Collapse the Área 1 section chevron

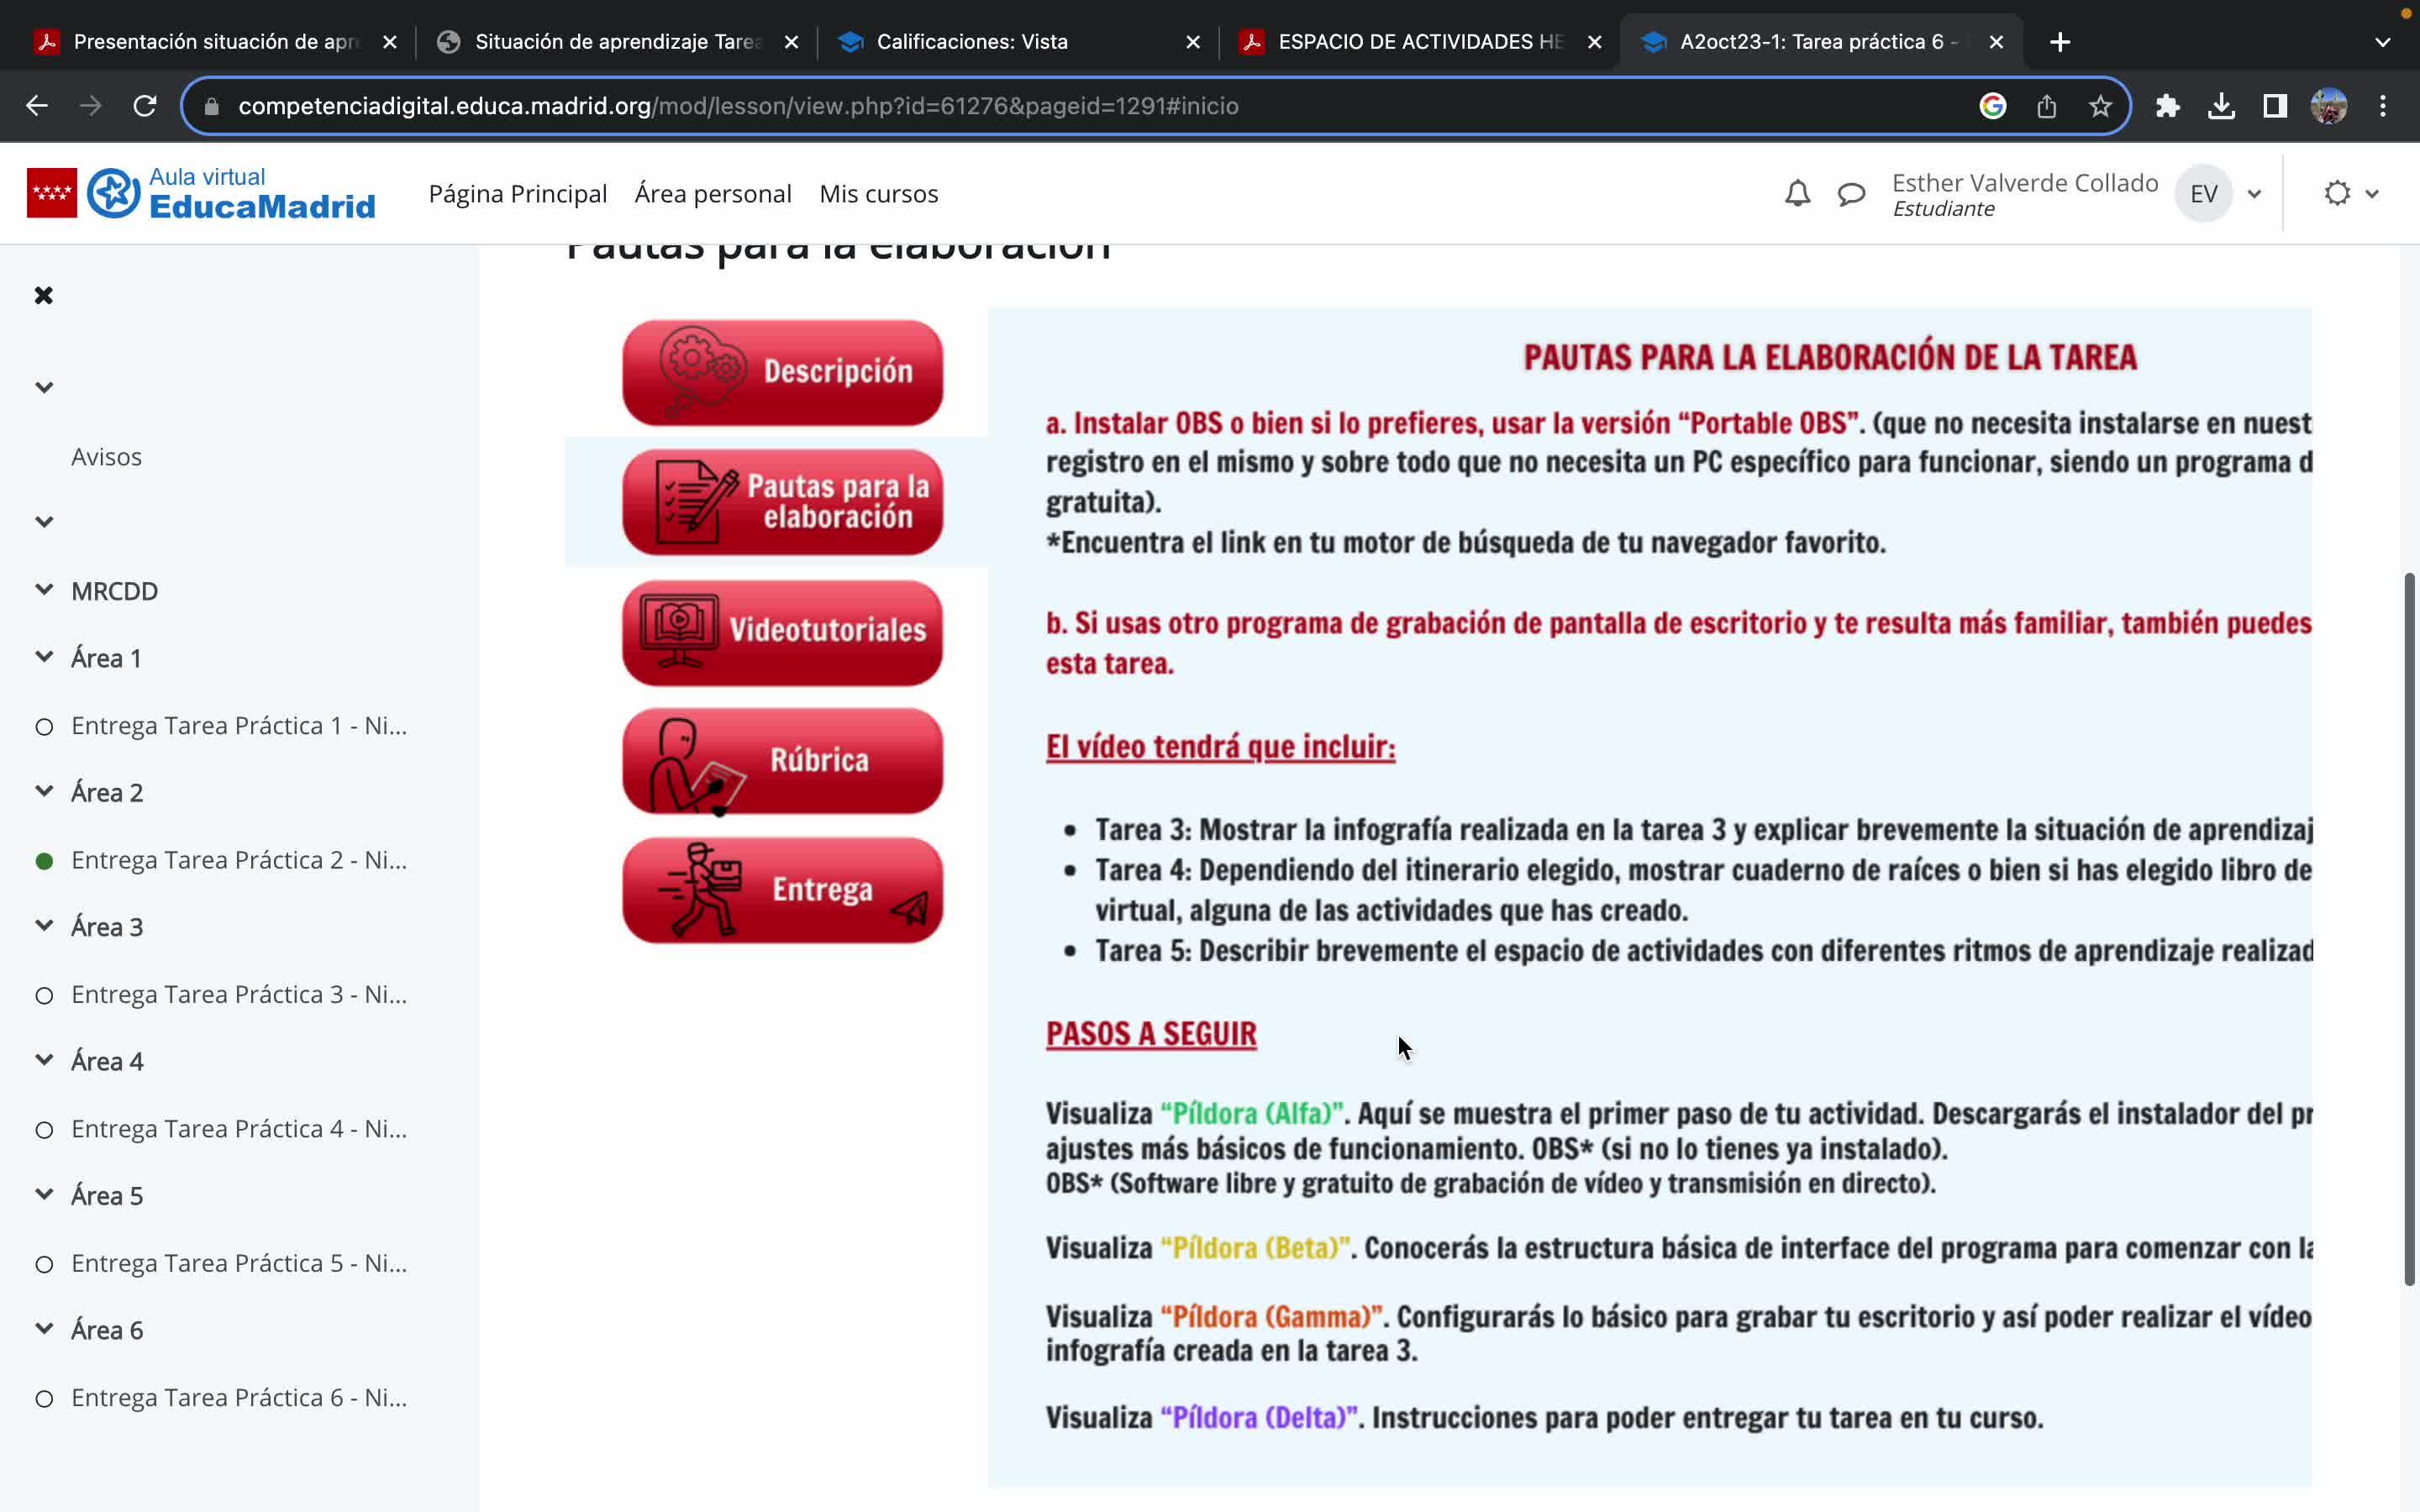click(44, 657)
